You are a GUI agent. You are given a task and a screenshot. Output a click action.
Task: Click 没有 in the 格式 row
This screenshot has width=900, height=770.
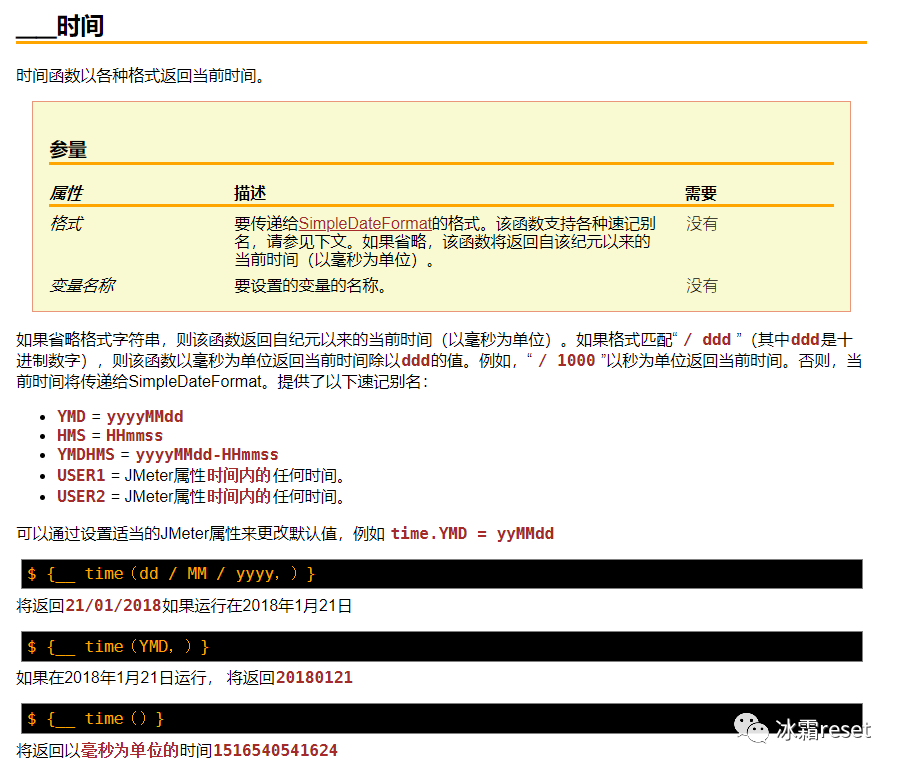(x=701, y=224)
